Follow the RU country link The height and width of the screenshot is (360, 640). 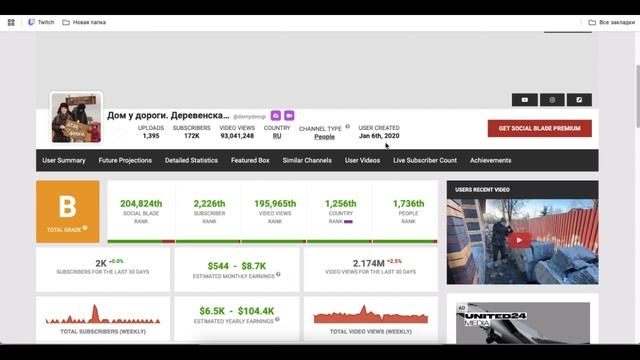tap(277, 136)
